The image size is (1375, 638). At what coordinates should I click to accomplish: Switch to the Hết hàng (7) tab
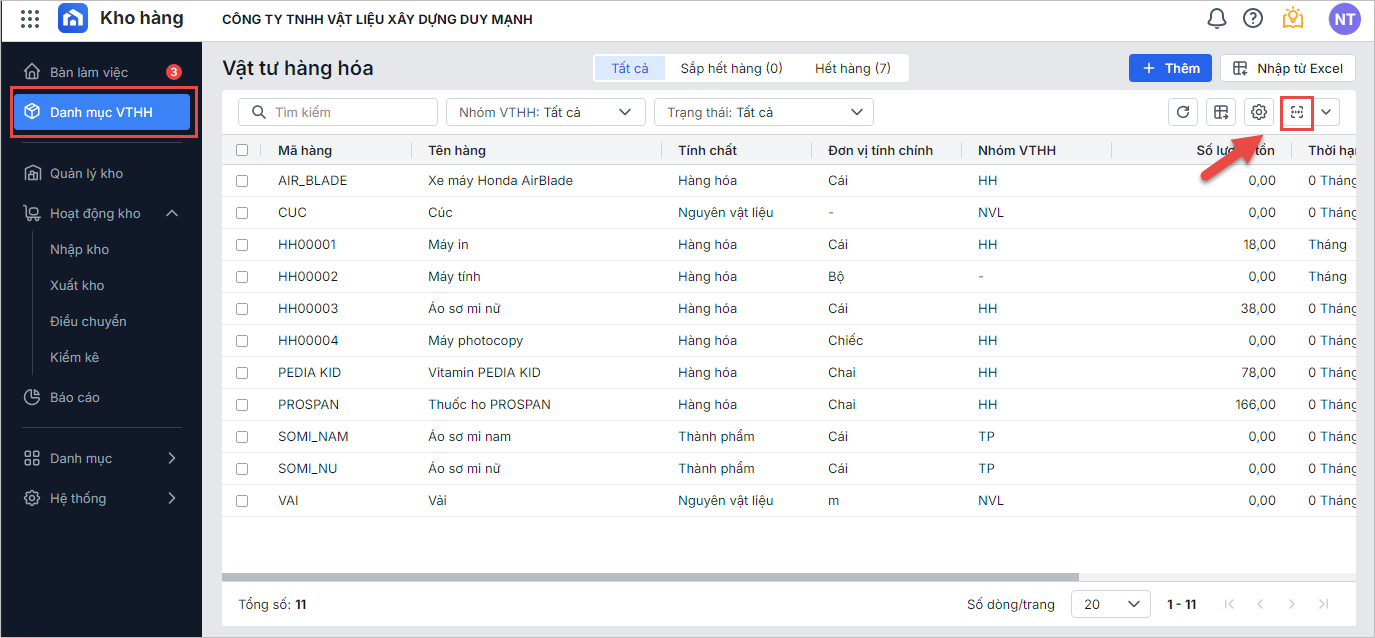(x=852, y=68)
